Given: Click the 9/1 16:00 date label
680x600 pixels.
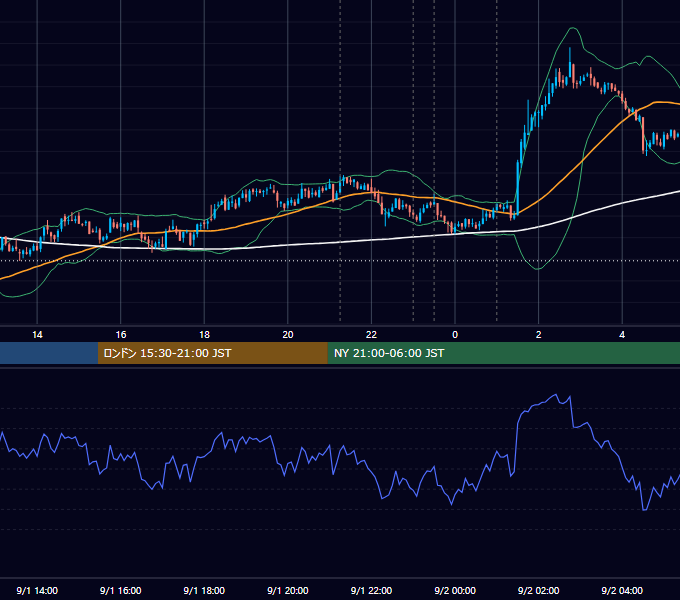Looking at the screenshot, I should click(x=121, y=590).
